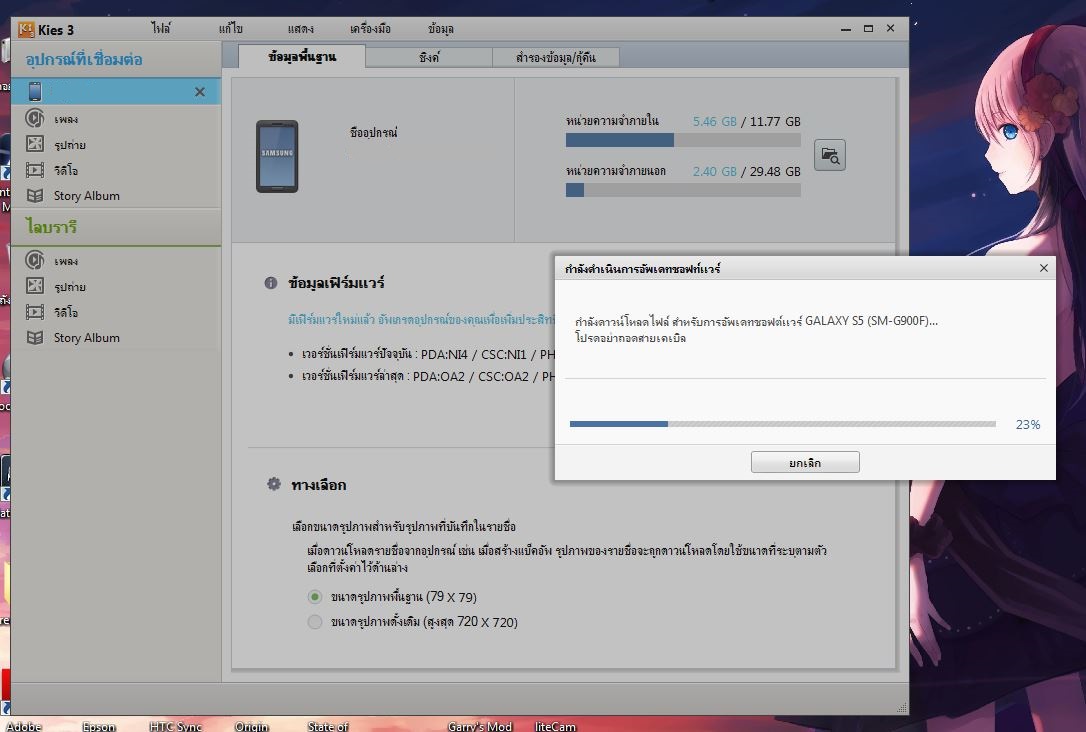1086x732 pixels.
Task: Switch to สำรองข้อมูล/กู้คืน tab
Action: pos(555,57)
